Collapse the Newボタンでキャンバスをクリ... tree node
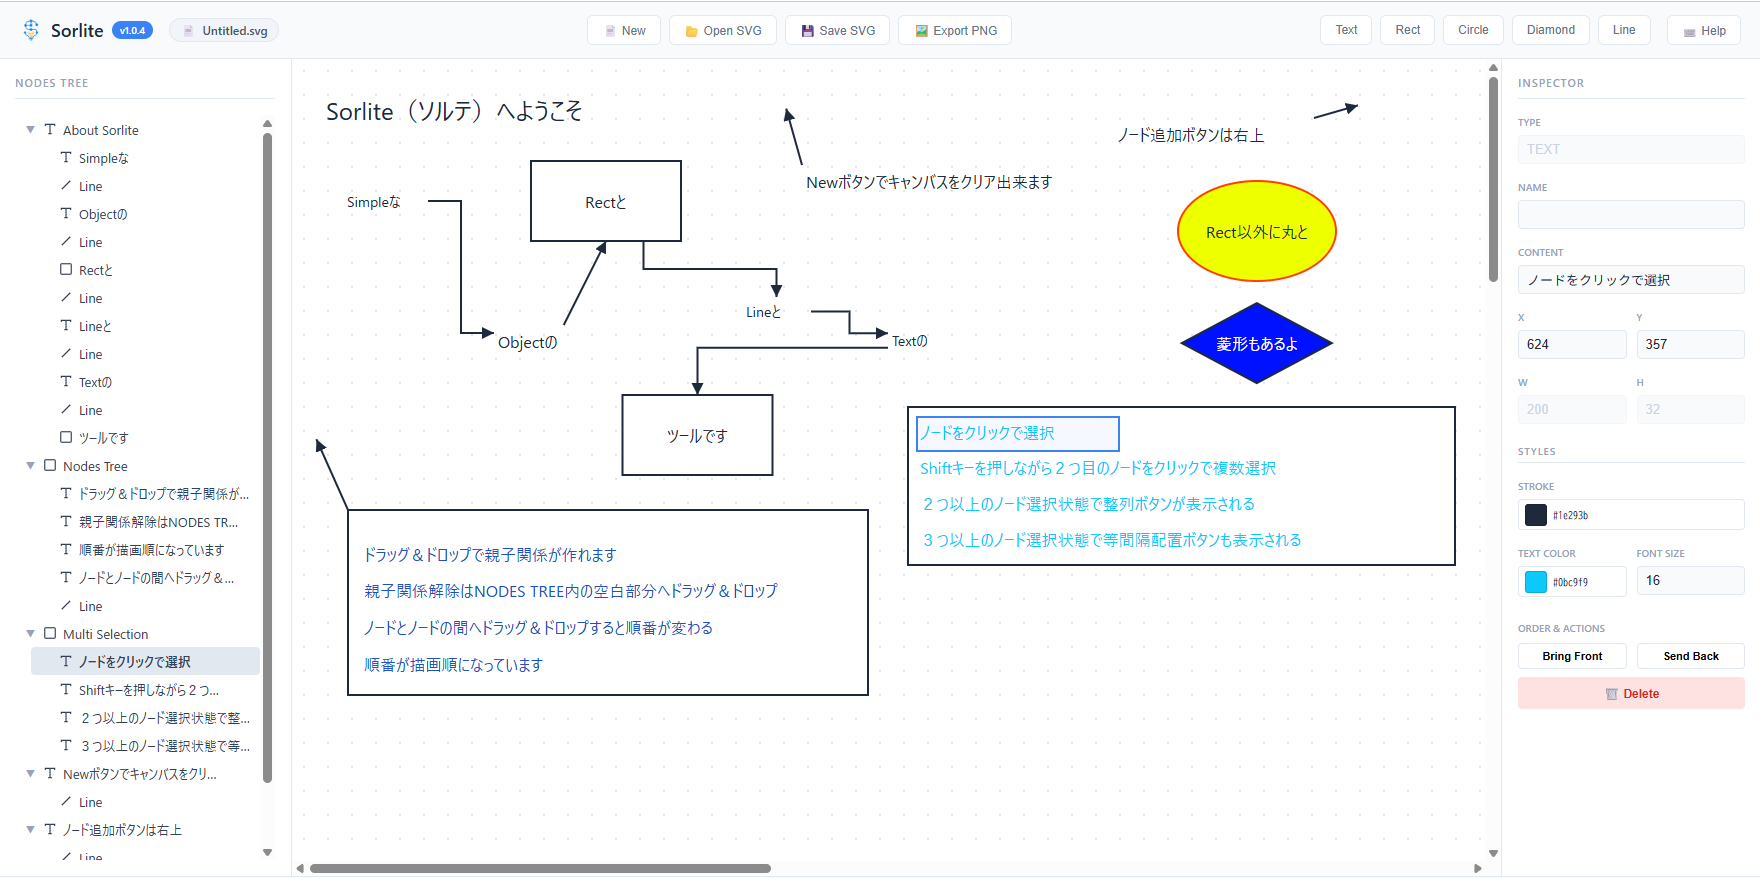 30,774
